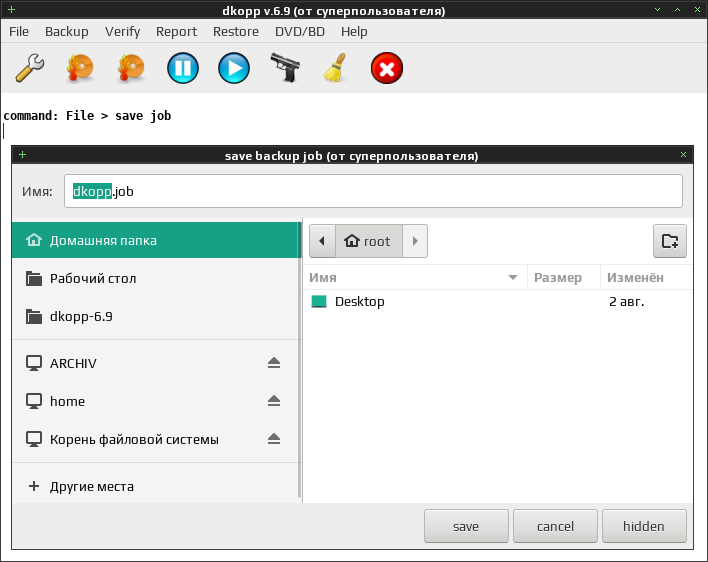Open Другие места locations
The height and width of the screenshot is (562, 708).
point(156,486)
